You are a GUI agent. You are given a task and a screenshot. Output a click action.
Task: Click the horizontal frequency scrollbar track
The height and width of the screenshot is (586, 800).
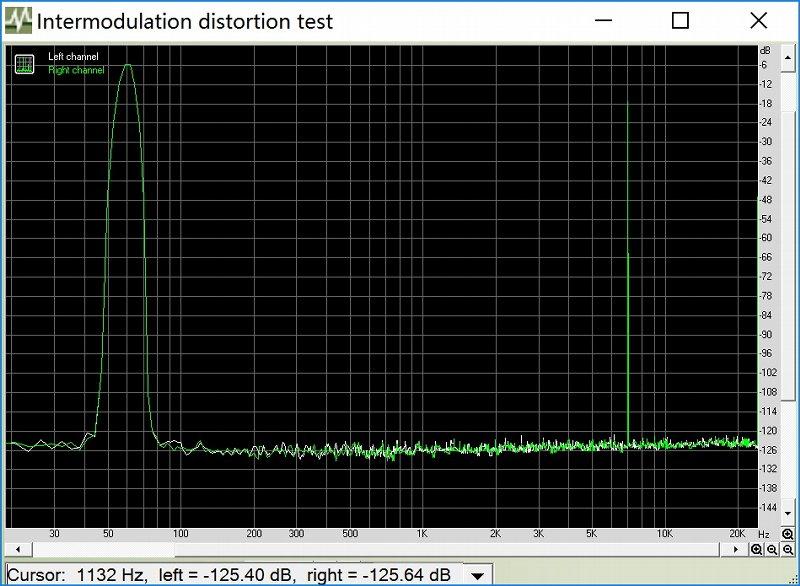(x=380, y=549)
